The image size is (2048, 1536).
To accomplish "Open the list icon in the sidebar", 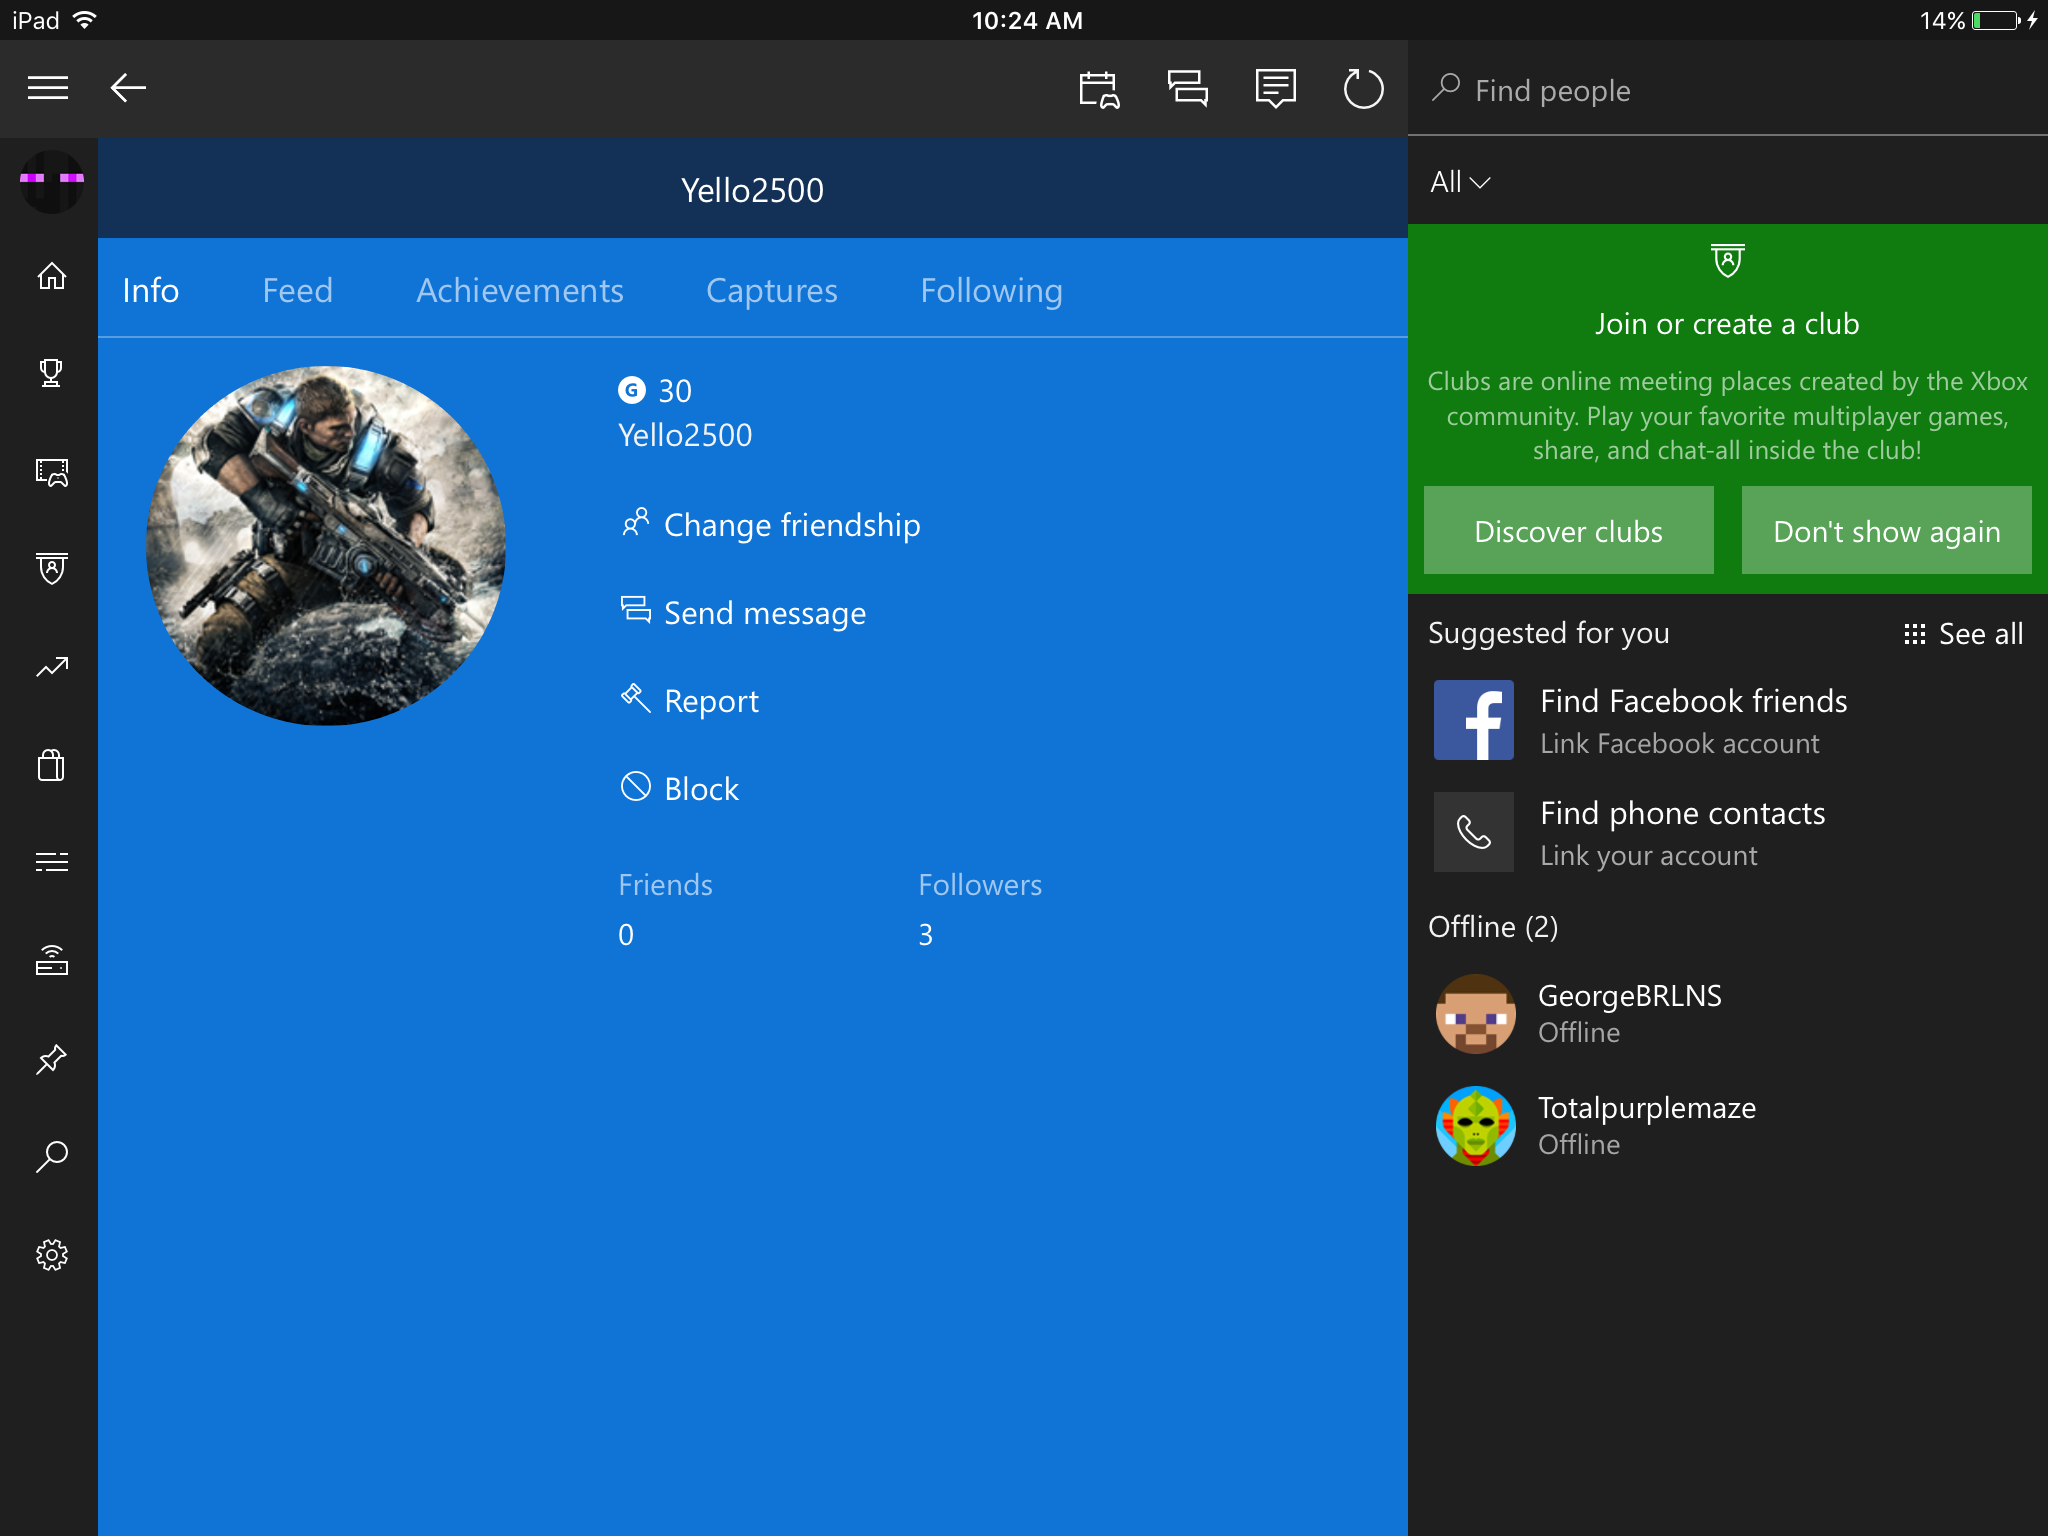I will tap(52, 862).
